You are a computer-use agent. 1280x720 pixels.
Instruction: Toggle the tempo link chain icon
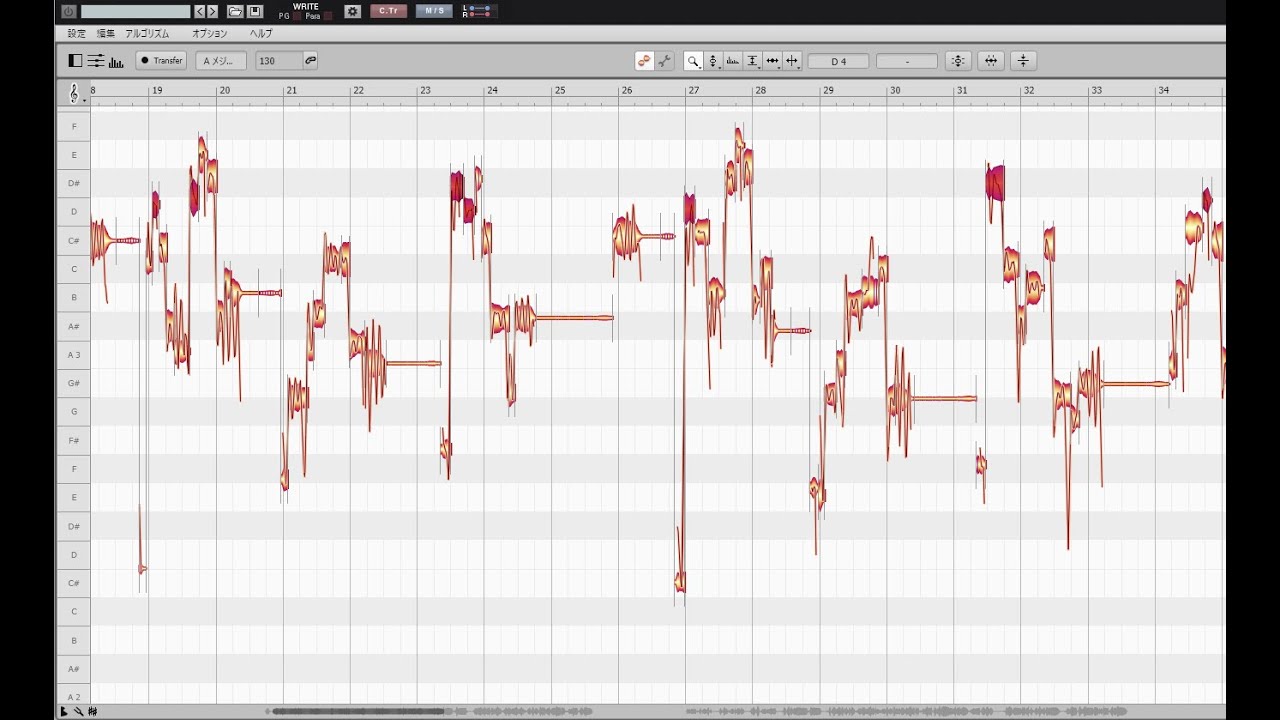[x=311, y=61]
